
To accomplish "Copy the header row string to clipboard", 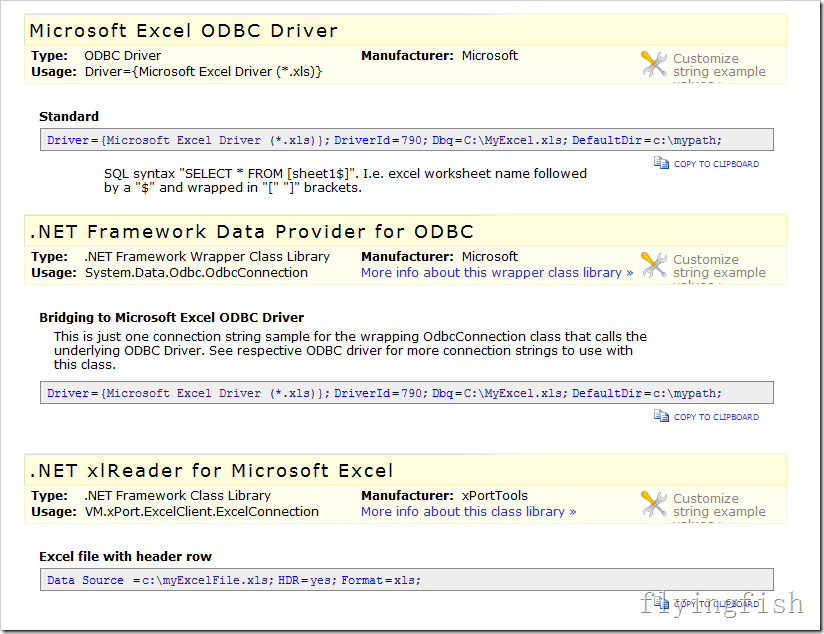I will pyautogui.click(x=716, y=604).
